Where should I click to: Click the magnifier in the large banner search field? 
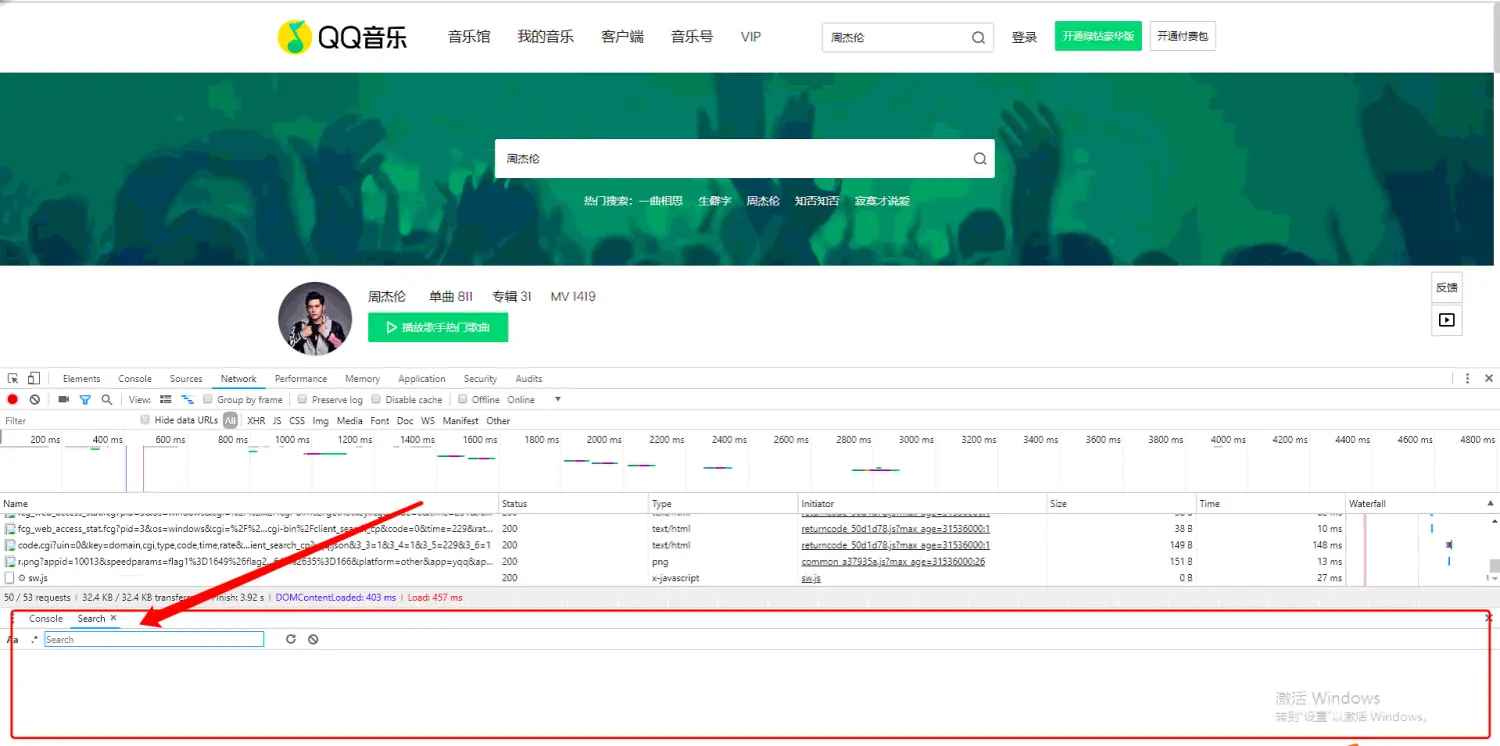coord(980,159)
